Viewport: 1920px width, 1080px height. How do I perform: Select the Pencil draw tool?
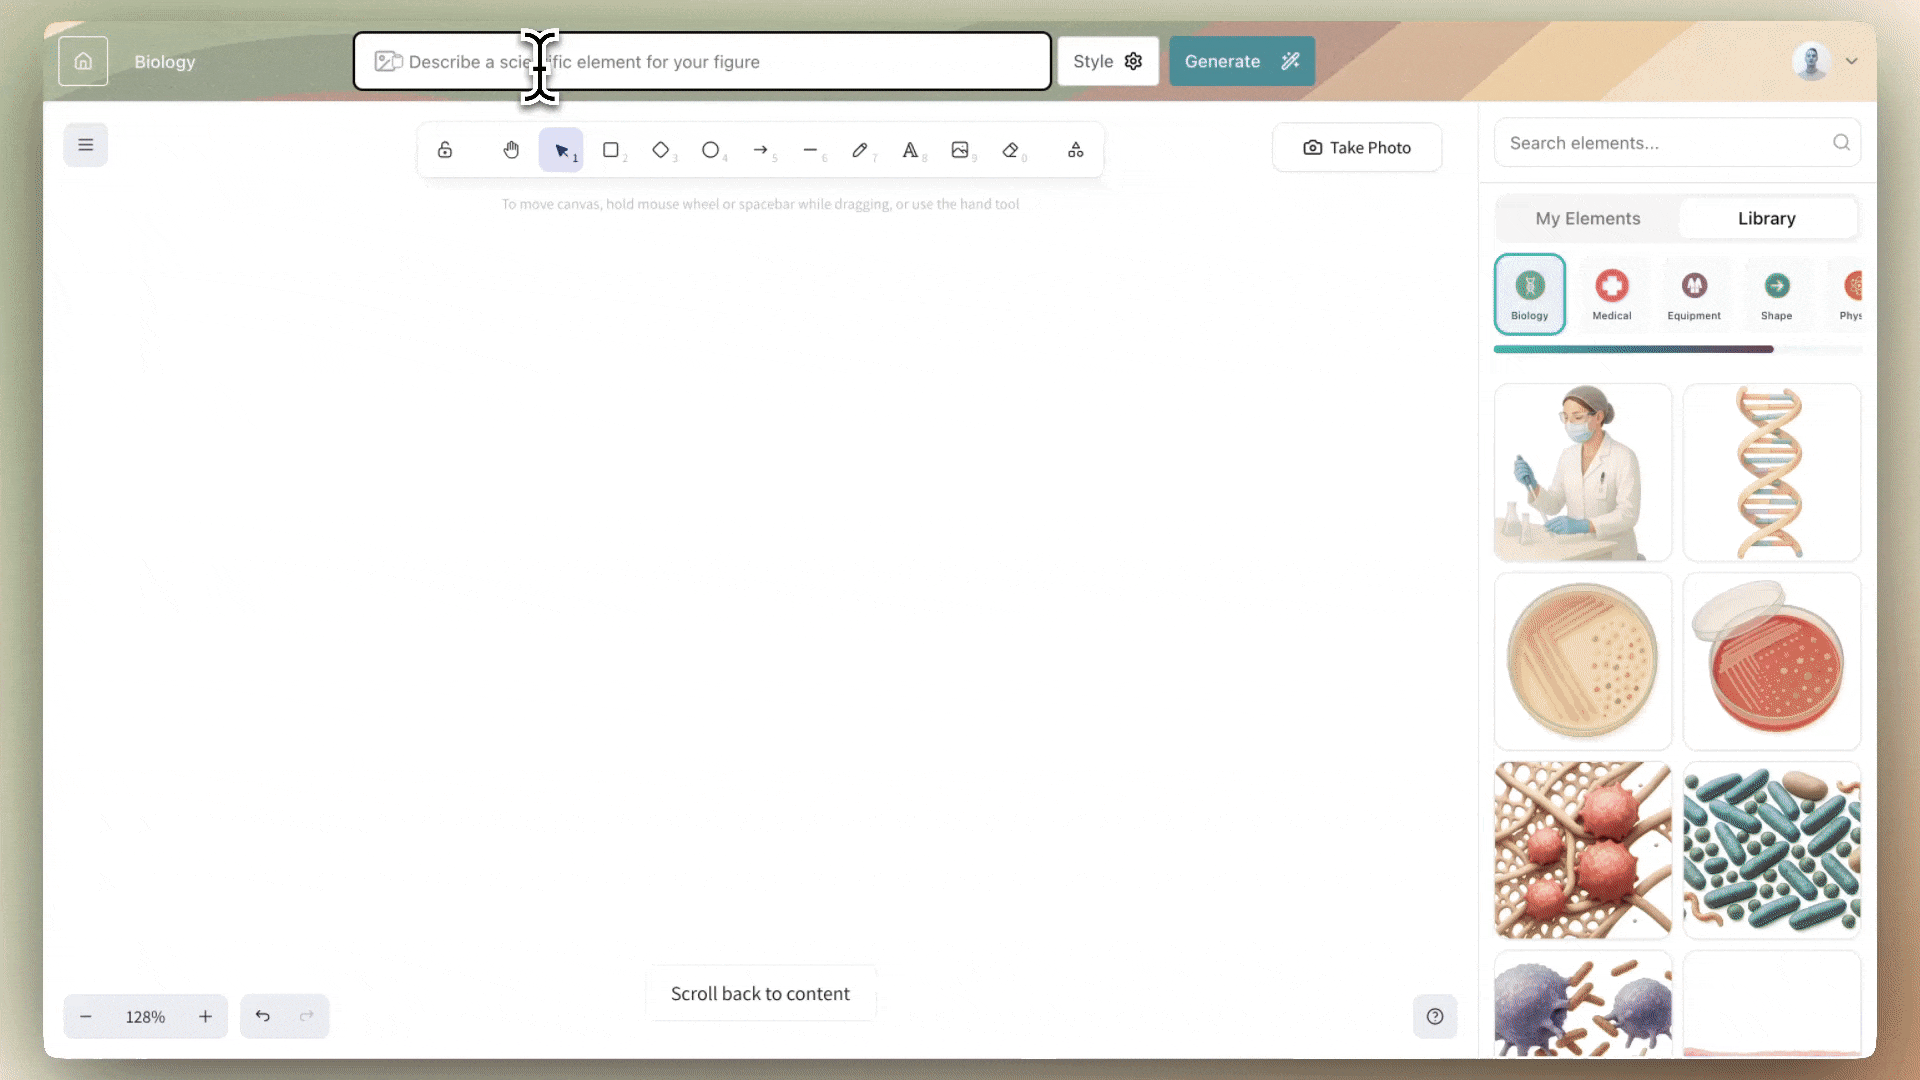pos(860,150)
